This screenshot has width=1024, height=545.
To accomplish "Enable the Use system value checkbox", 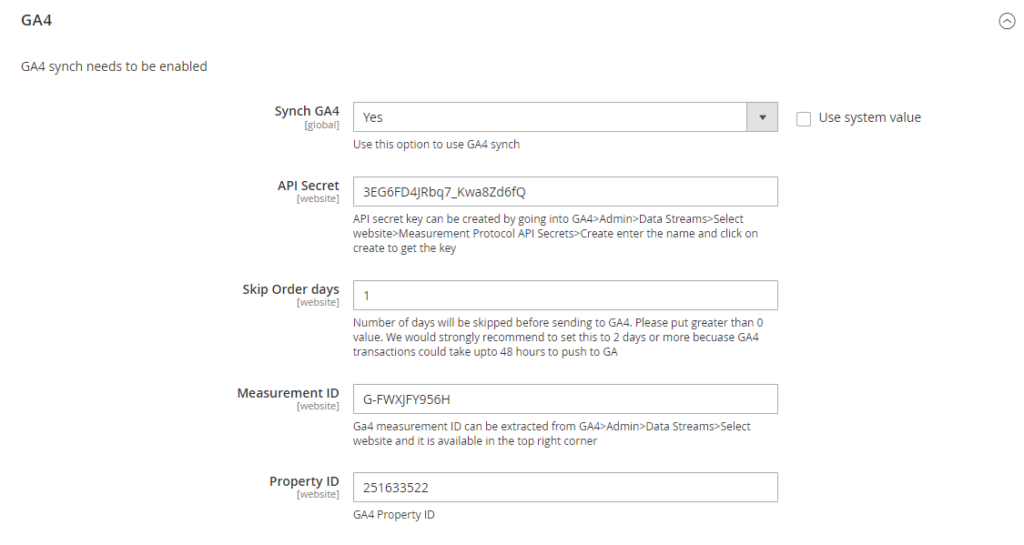I will click(x=803, y=118).
